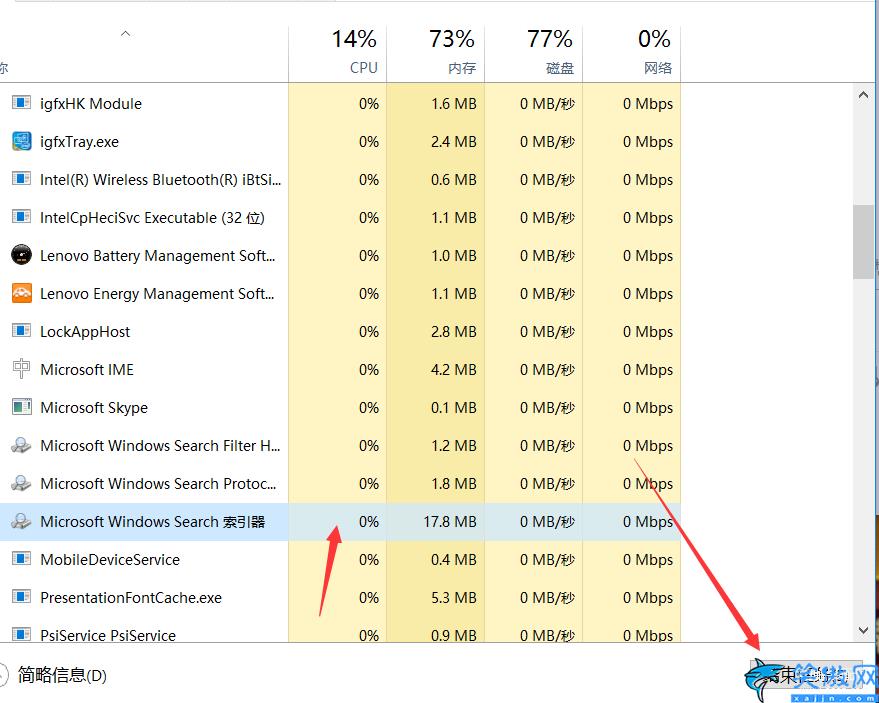Switch to 简略信息(D) compact view
This screenshot has height=703, width=879.
(62, 675)
